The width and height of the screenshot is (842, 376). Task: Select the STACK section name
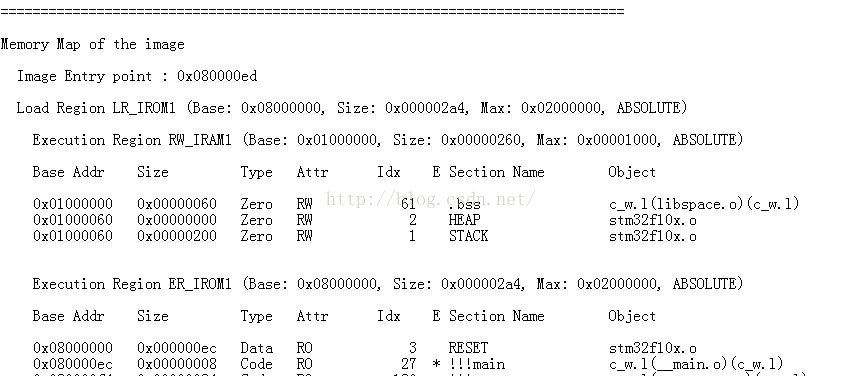point(468,236)
